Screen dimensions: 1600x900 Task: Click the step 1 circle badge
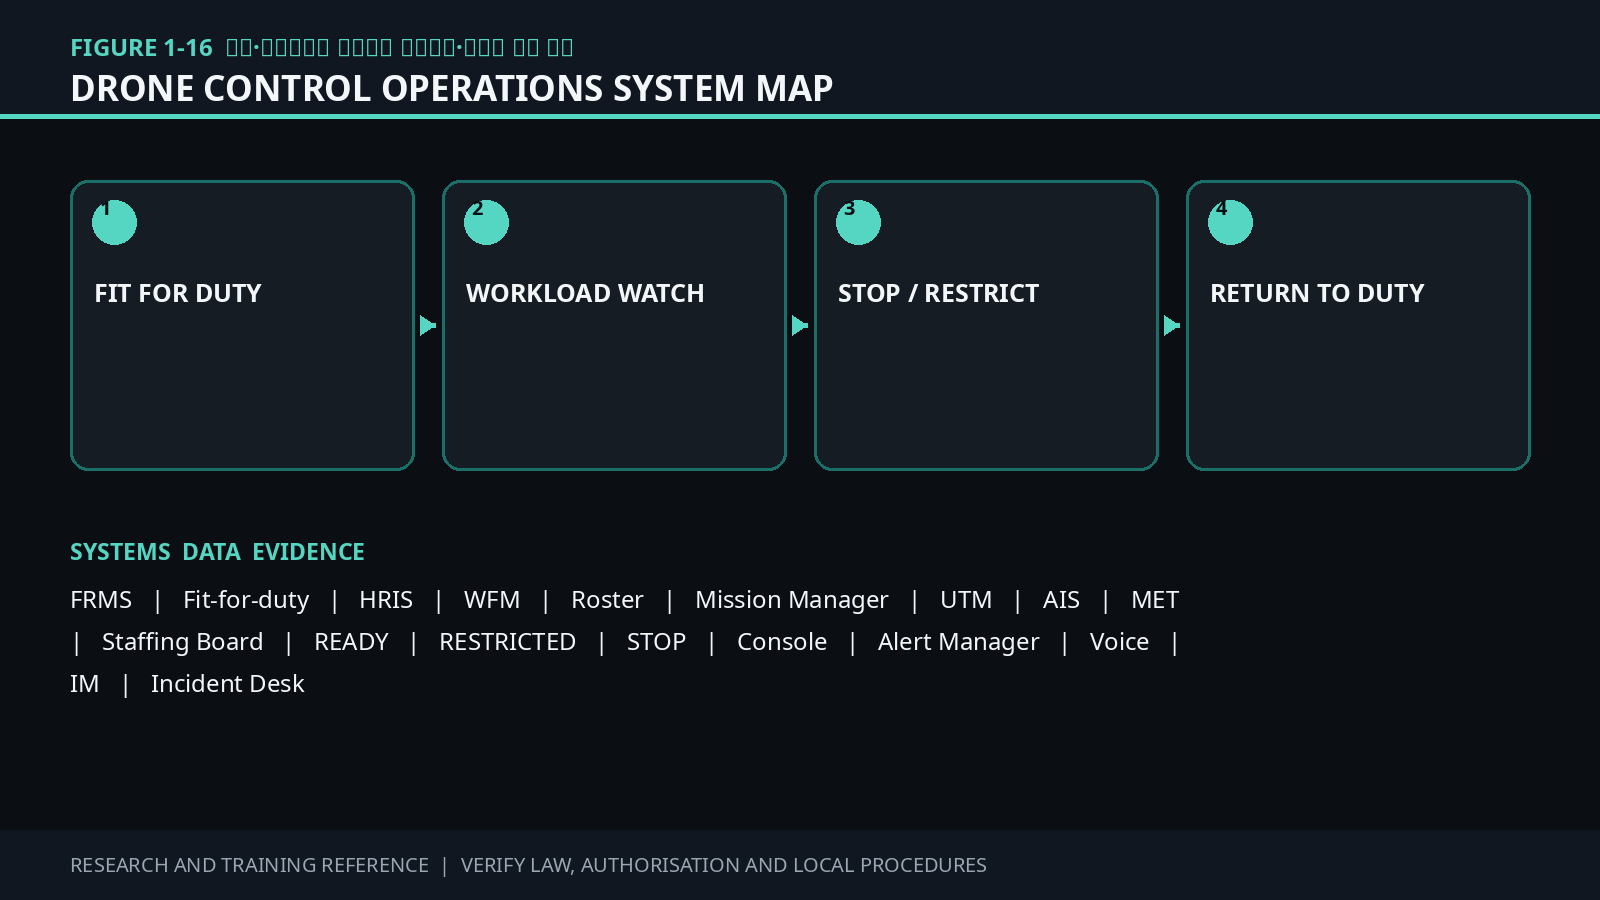pos(114,222)
